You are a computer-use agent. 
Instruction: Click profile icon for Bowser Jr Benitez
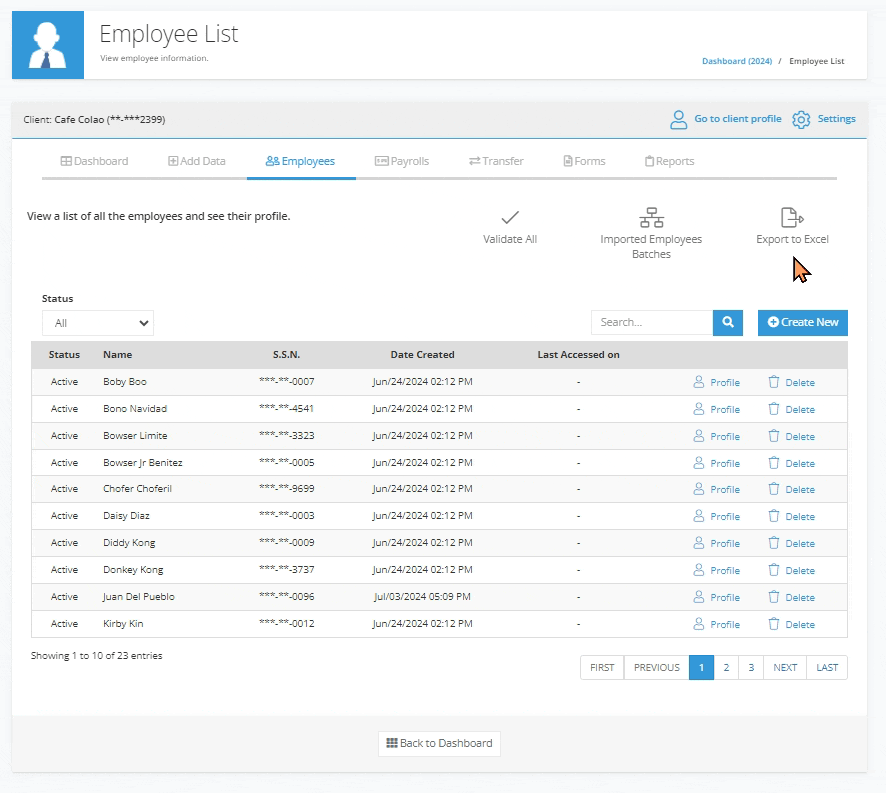point(699,463)
